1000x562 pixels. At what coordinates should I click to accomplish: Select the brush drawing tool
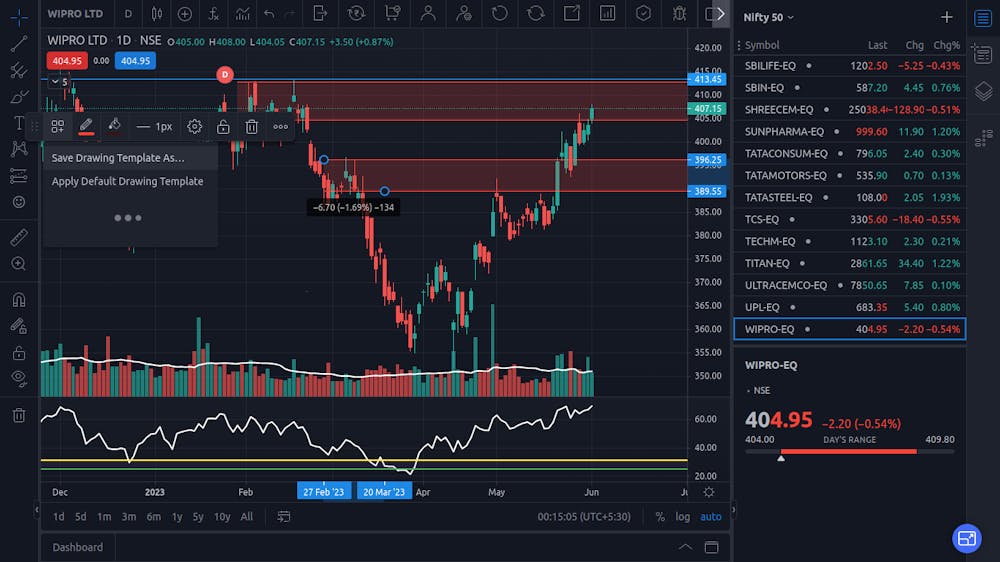pos(19,97)
